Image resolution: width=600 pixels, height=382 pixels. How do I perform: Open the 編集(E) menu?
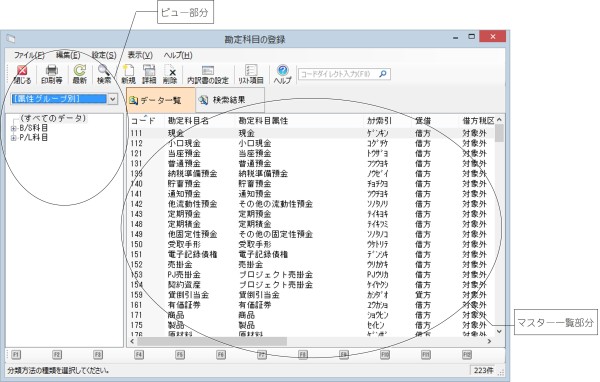click(68, 55)
